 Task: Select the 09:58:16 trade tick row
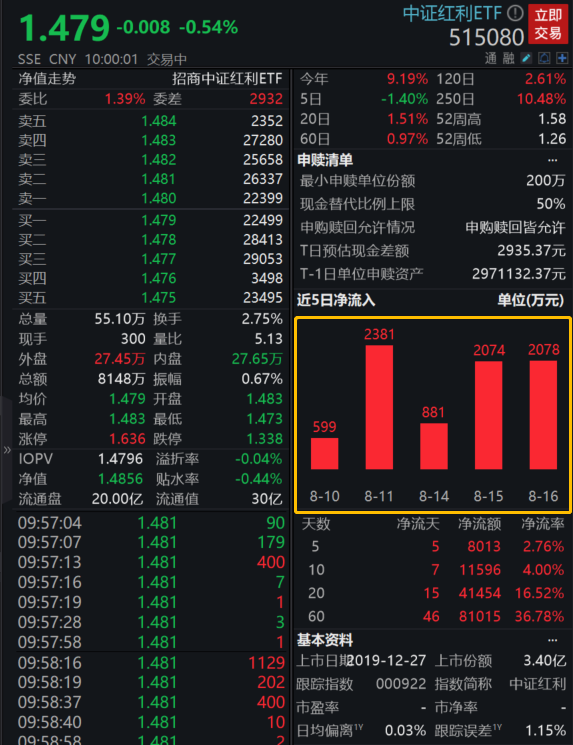pos(151,662)
